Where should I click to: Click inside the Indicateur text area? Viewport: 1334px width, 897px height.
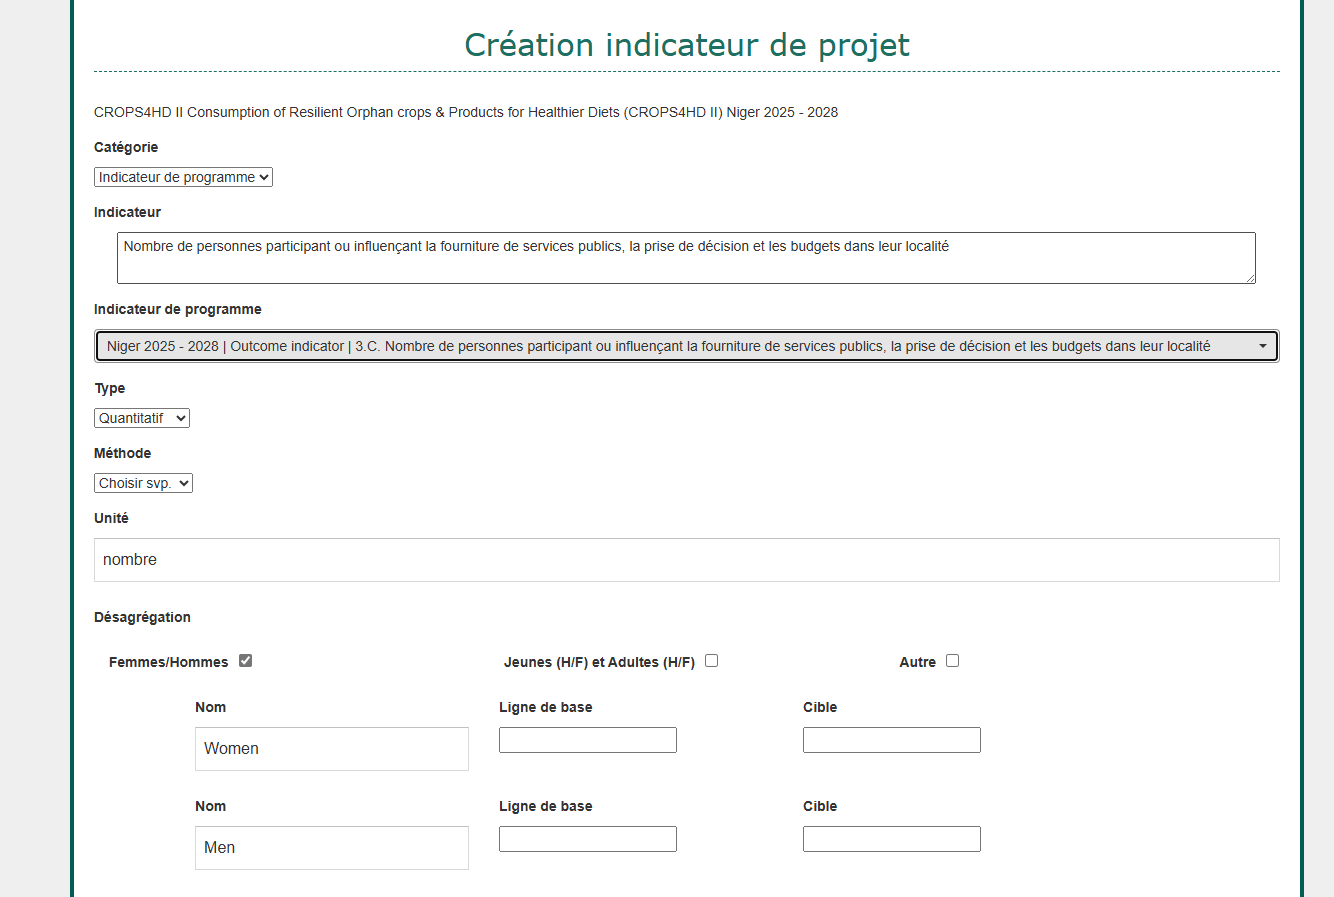point(686,258)
